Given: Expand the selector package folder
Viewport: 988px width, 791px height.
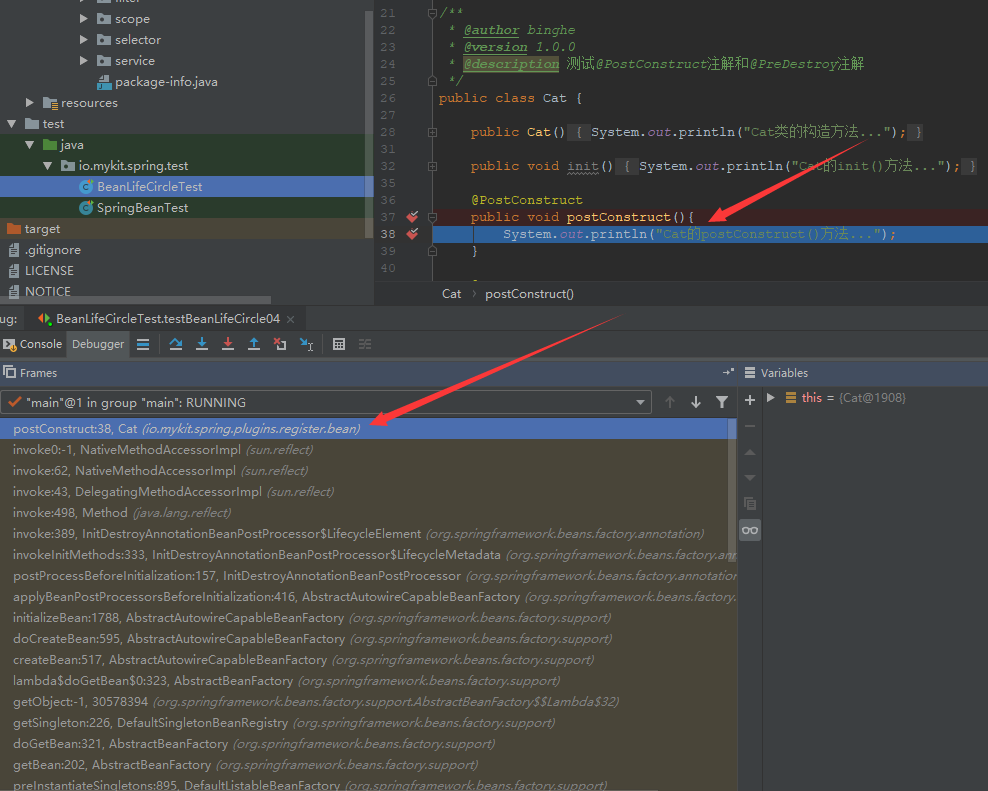Looking at the screenshot, I should [84, 40].
